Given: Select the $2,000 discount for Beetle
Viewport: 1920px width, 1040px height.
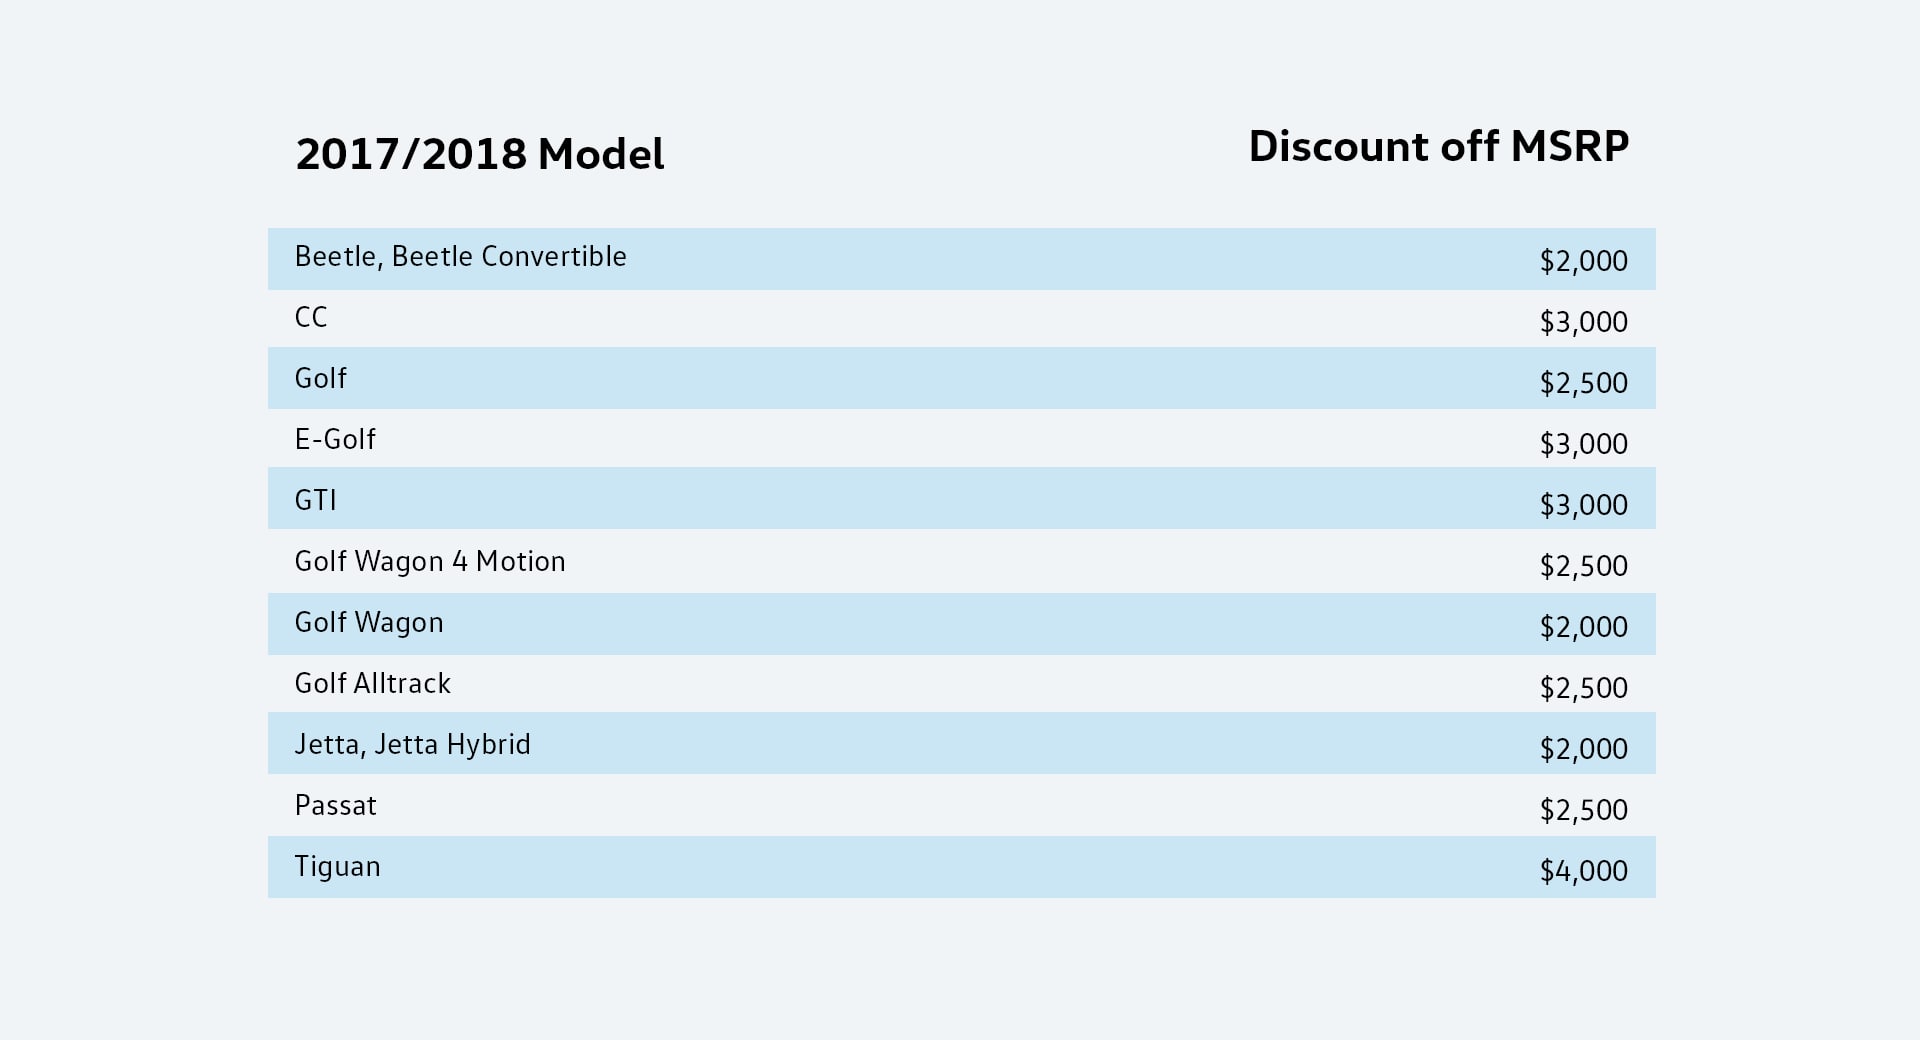Looking at the screenshot, I should 1583,261.
